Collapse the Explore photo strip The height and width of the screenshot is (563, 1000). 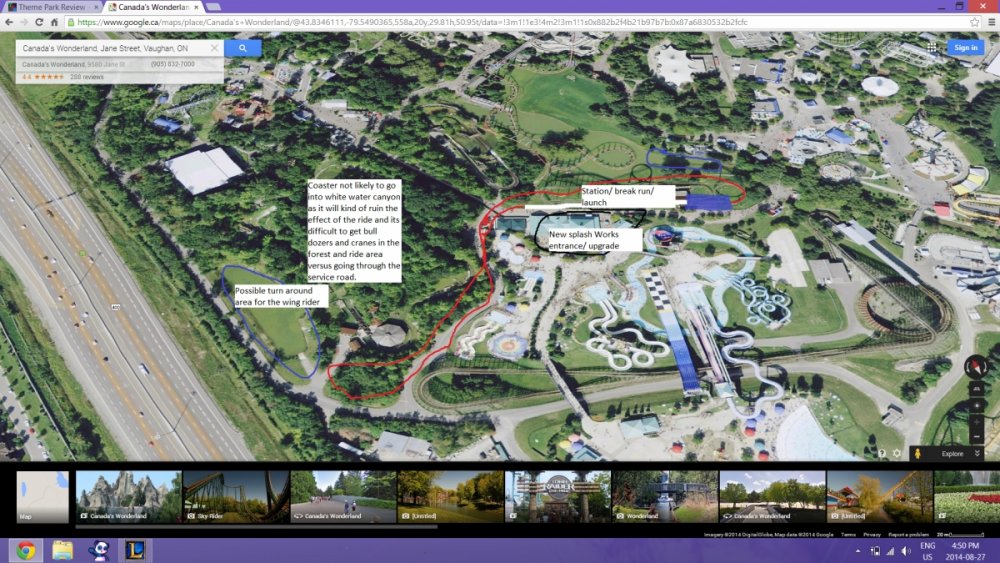pyautogui.click(x=977, y=453)
